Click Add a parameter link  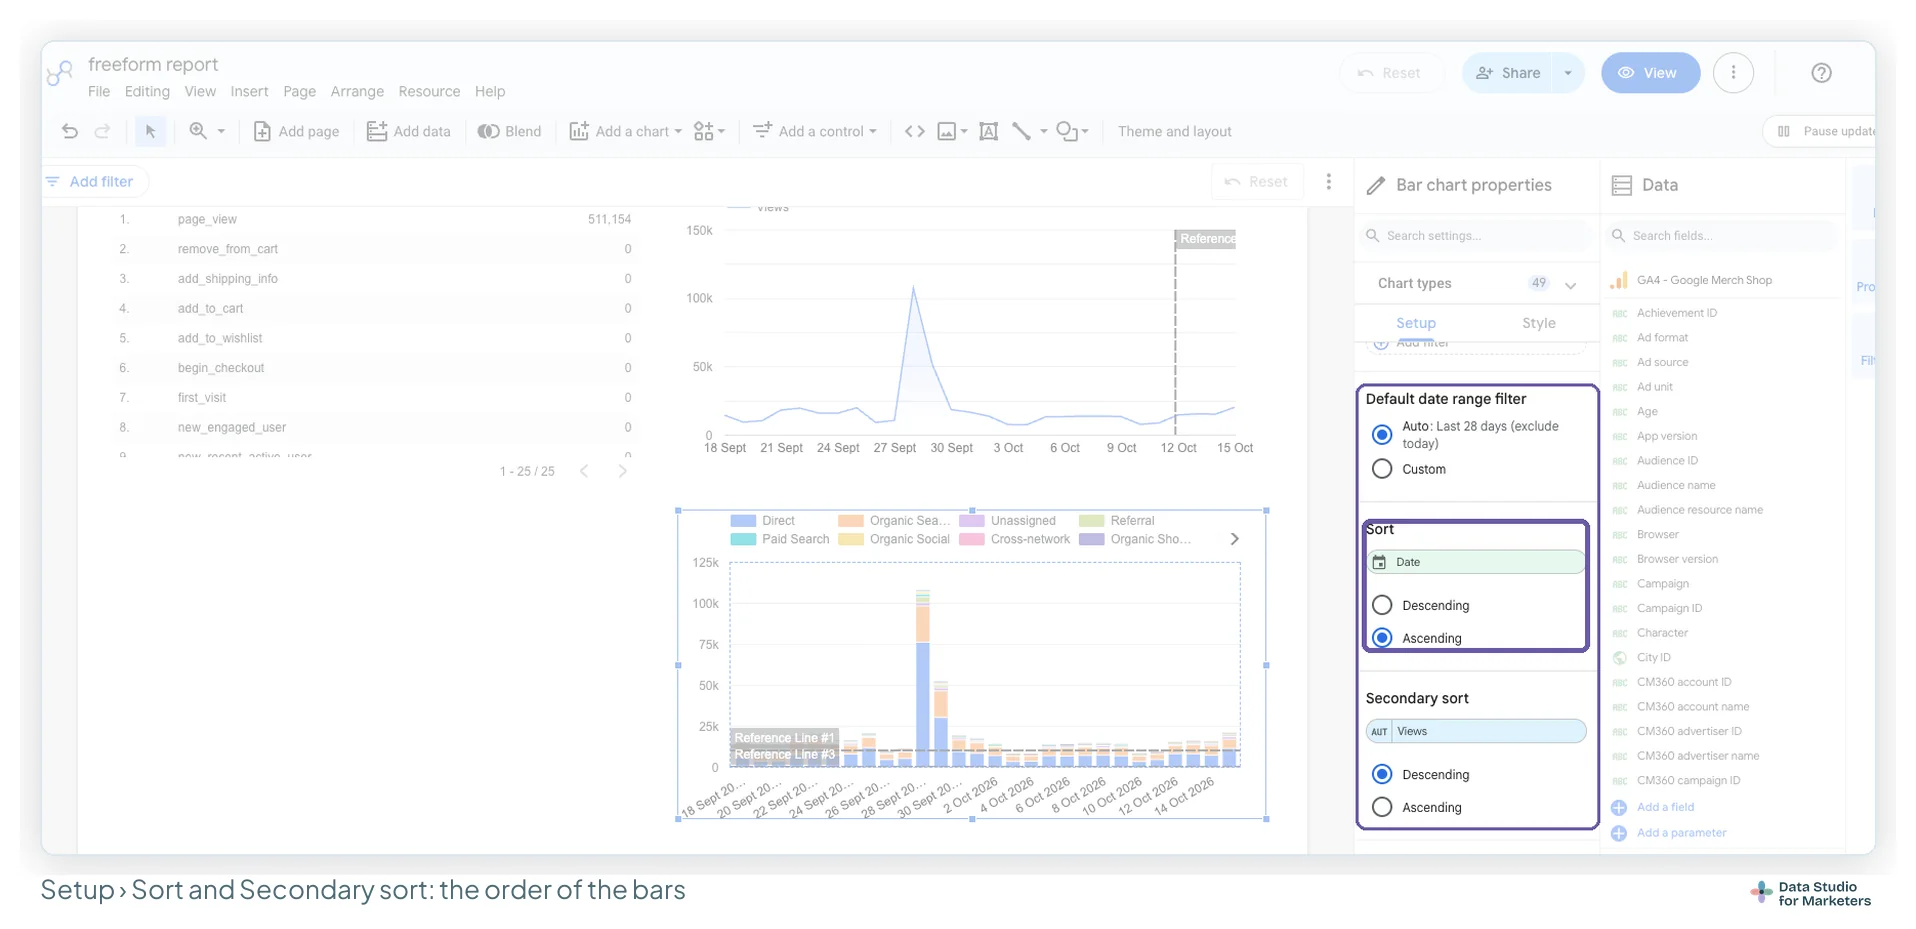pos(1681,833)
